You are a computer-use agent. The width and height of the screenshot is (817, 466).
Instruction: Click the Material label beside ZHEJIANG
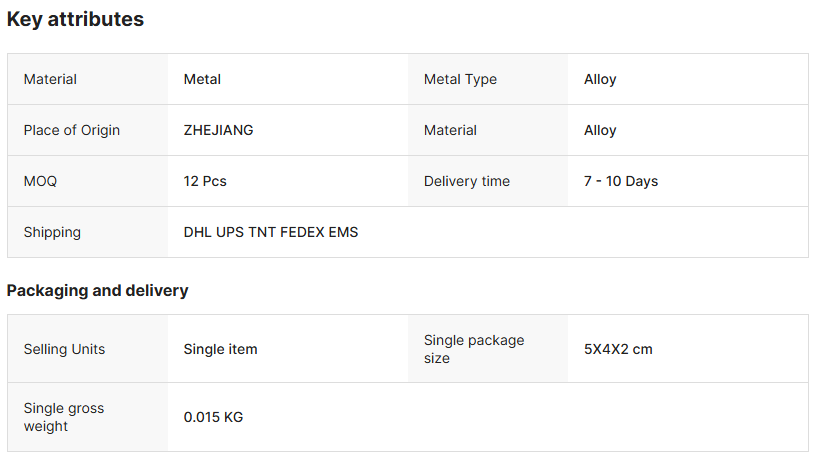pos(450,130)
